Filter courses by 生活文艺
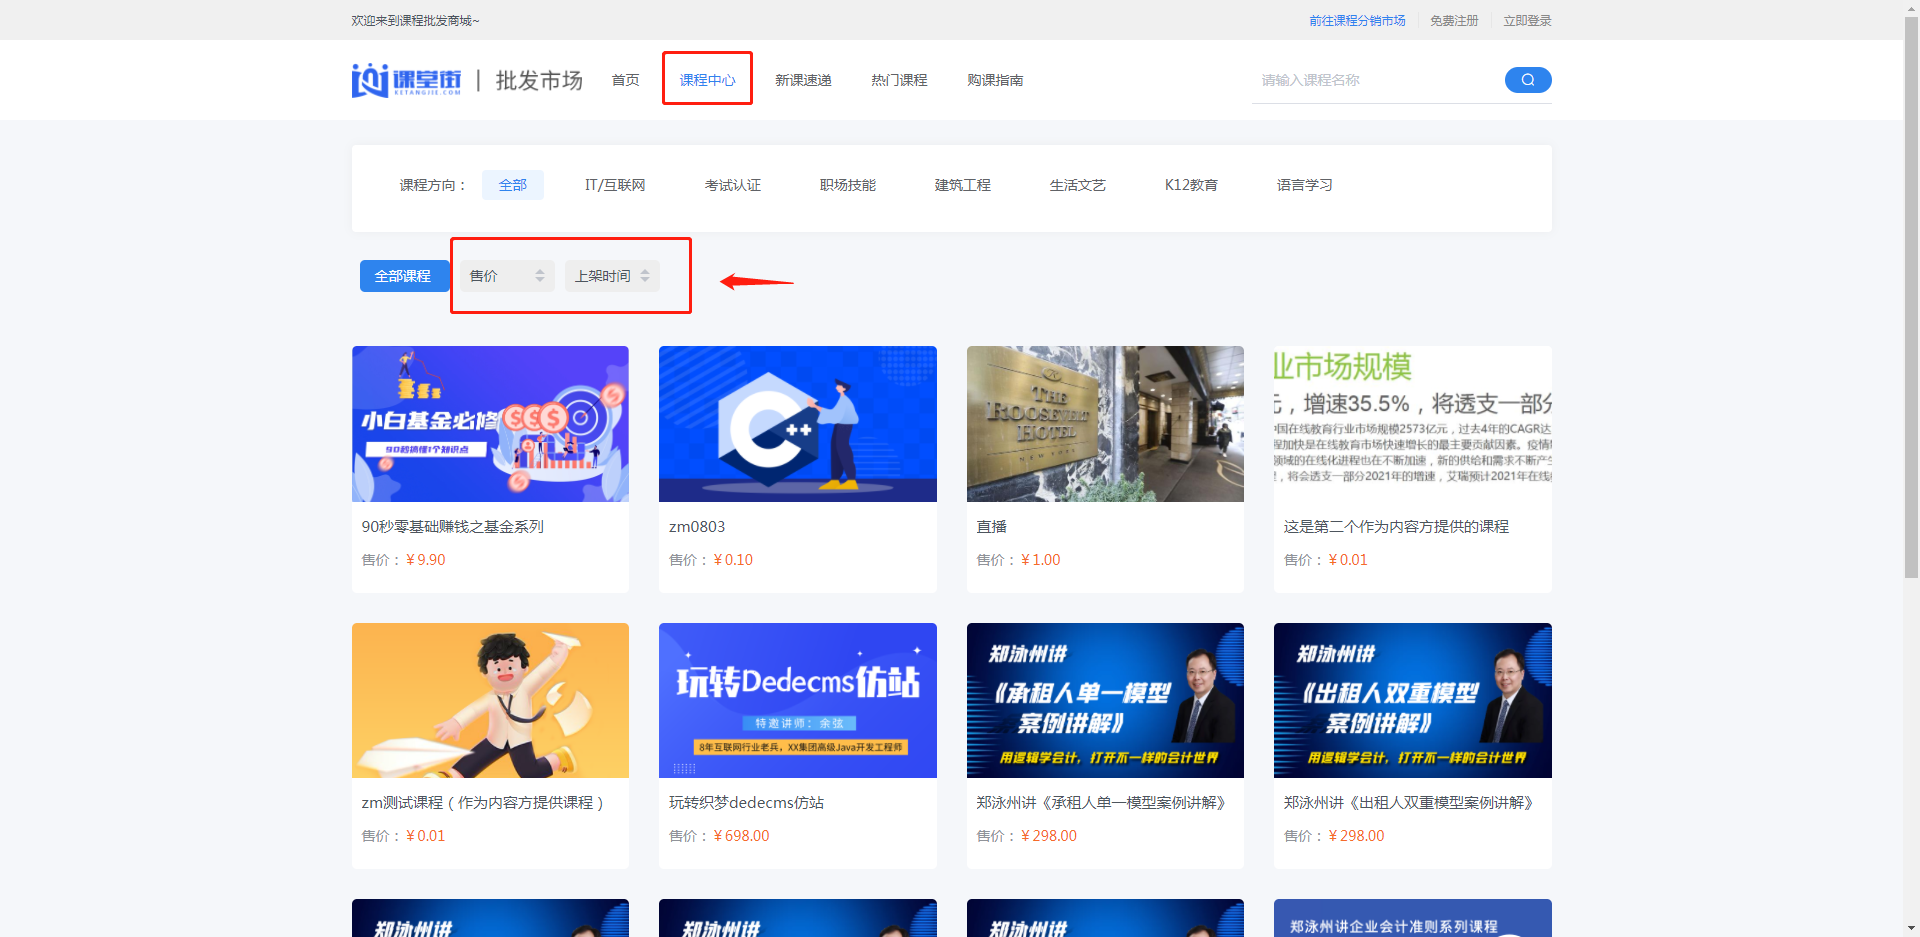The height and width of the screenshot is (937, 1920). pos(1078,185)
